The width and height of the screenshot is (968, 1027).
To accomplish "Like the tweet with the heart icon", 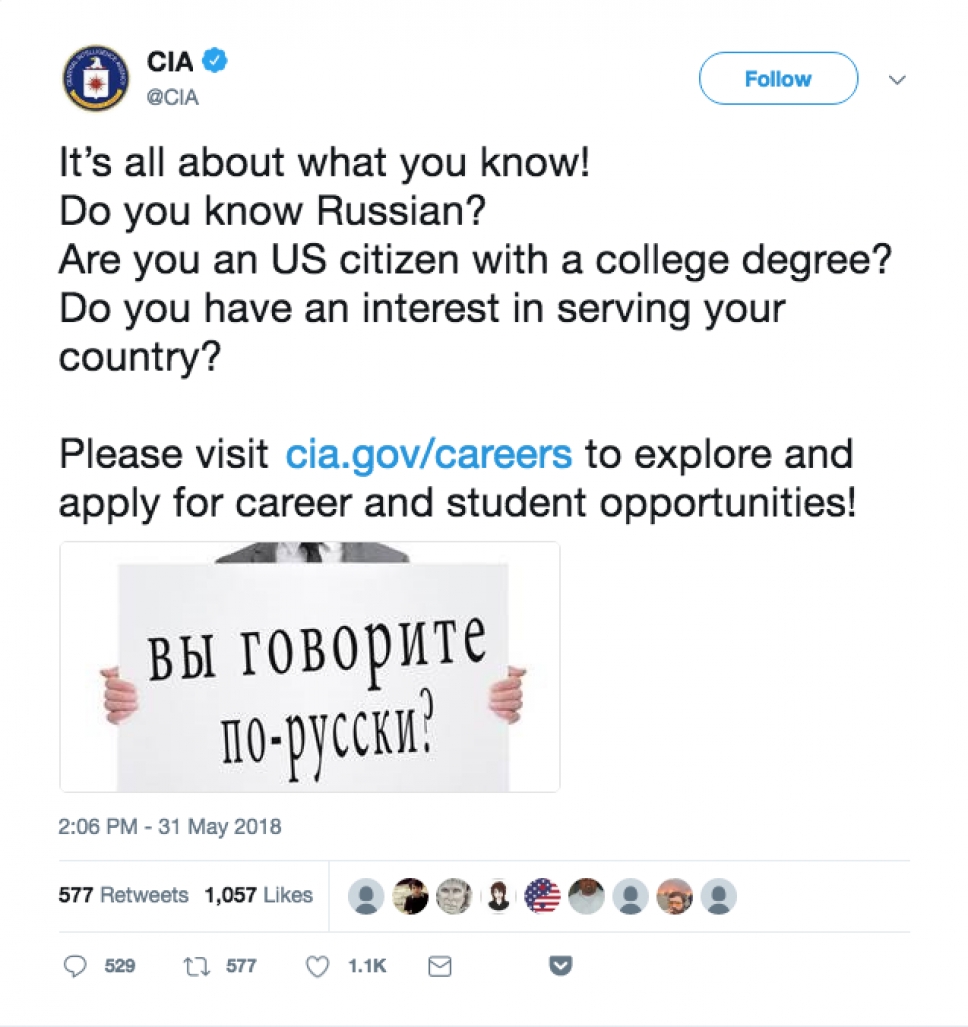I will pyautogui.click(x=317, y=966).
